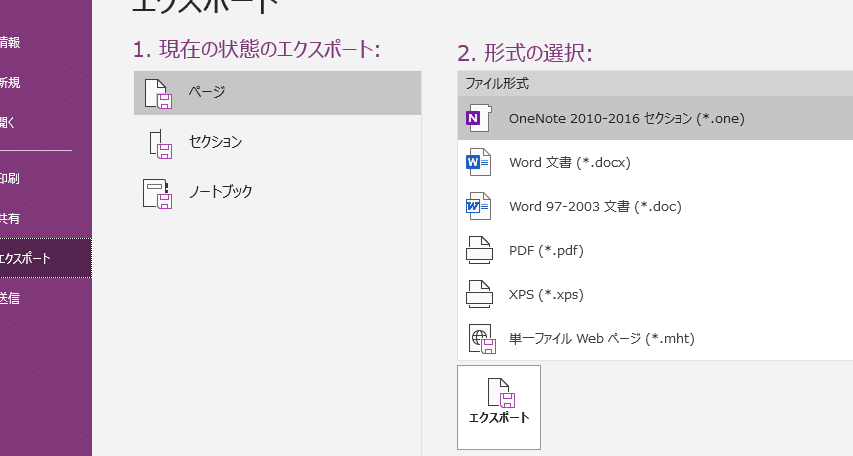Click the Word 文書 (*.docx) file icon
Image resolution: width=853 pixels, height=456 pixels.
click(x=480, y=162)
